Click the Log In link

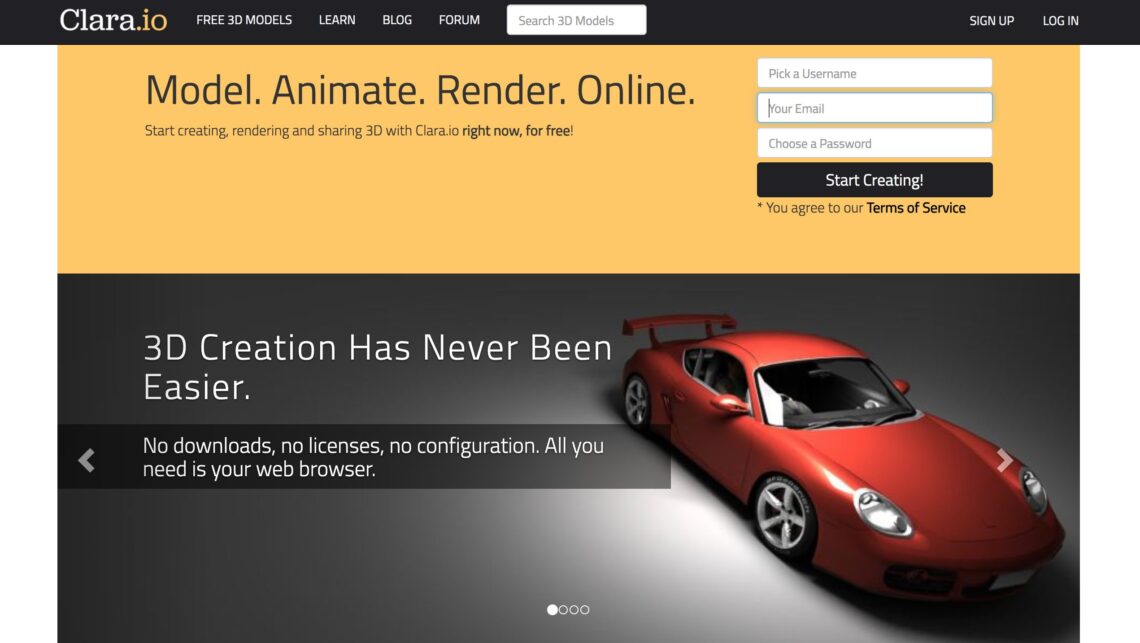point(1060,21)
